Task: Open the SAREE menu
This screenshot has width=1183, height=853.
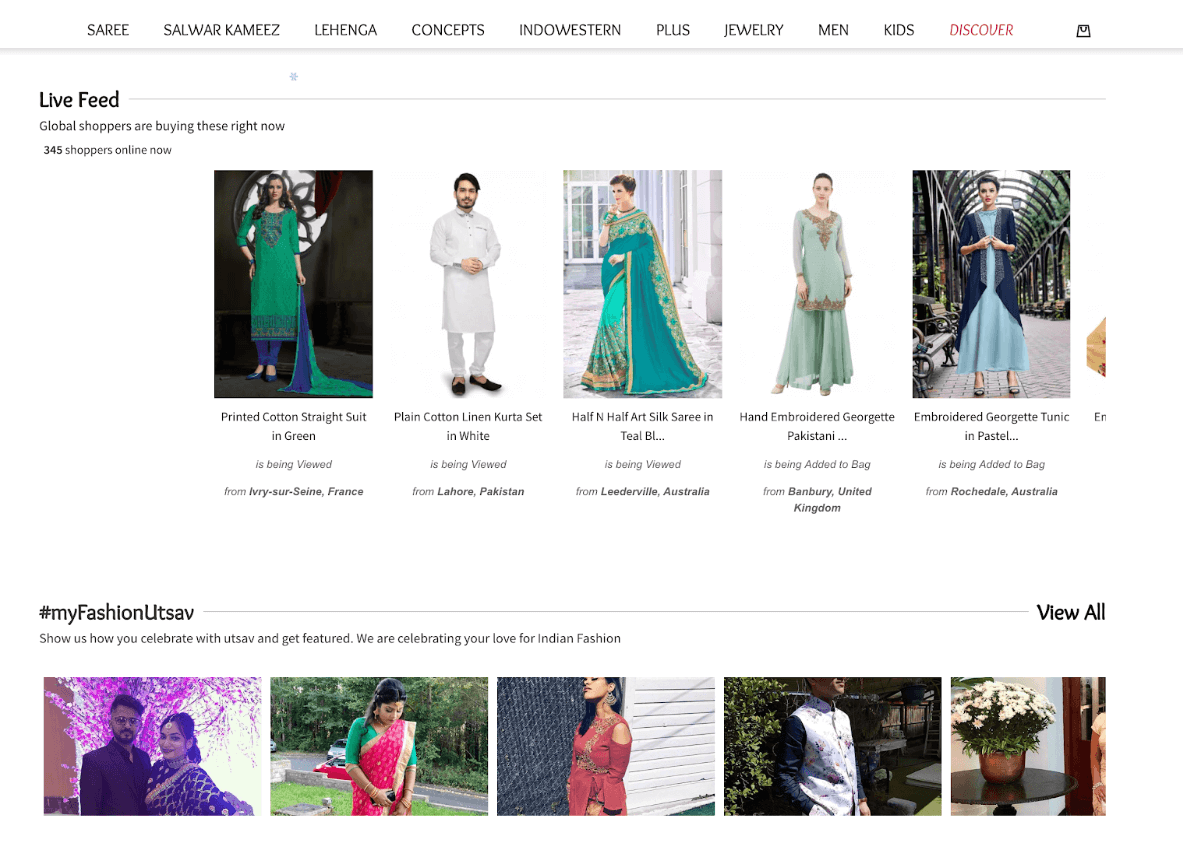Action: [x=108, y=30]
